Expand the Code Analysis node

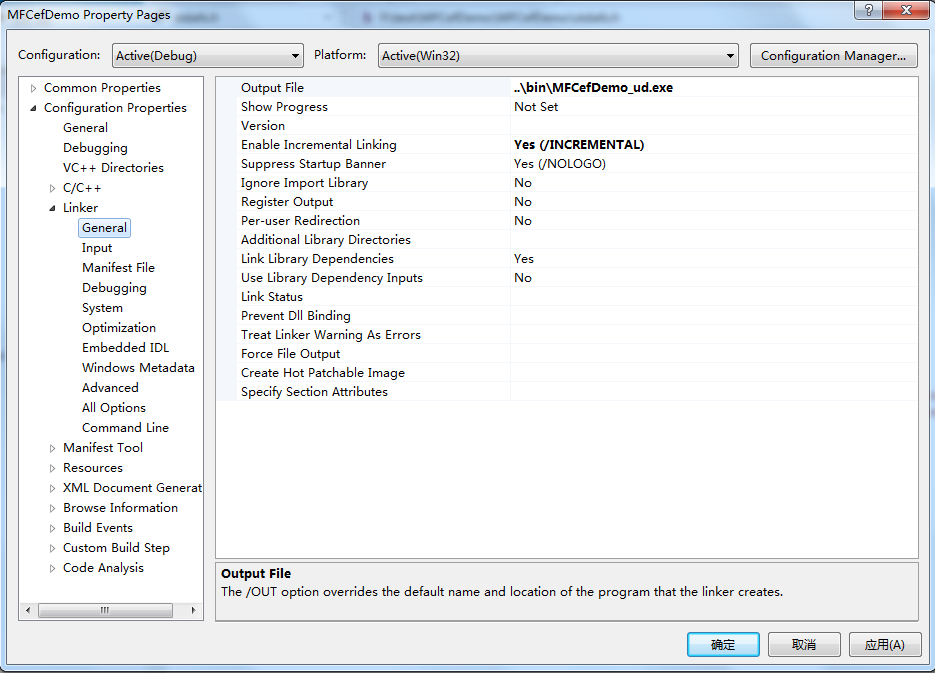click(x=52, y=567)
